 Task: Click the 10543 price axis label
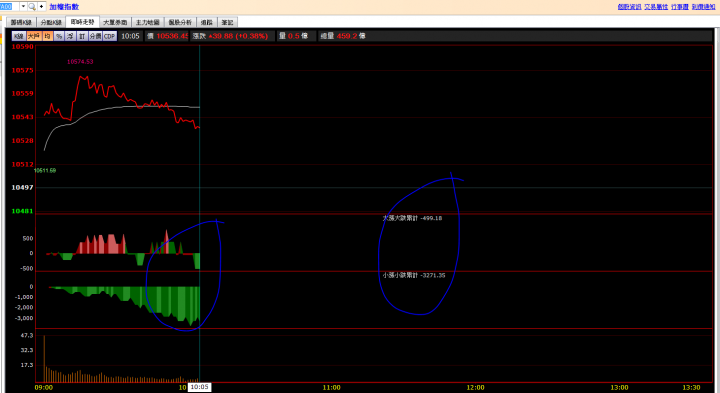point(22,117)
